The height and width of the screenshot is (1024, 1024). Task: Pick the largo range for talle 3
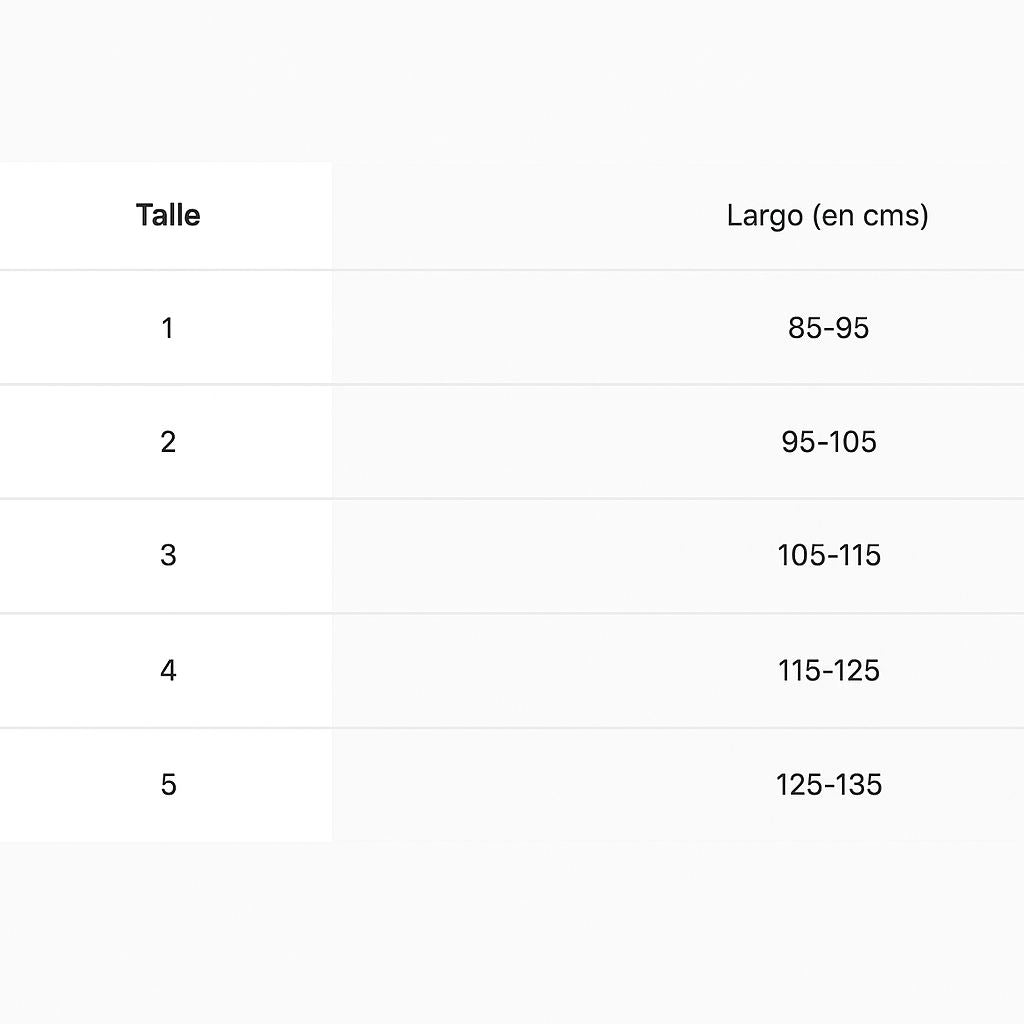pos(828,556)
